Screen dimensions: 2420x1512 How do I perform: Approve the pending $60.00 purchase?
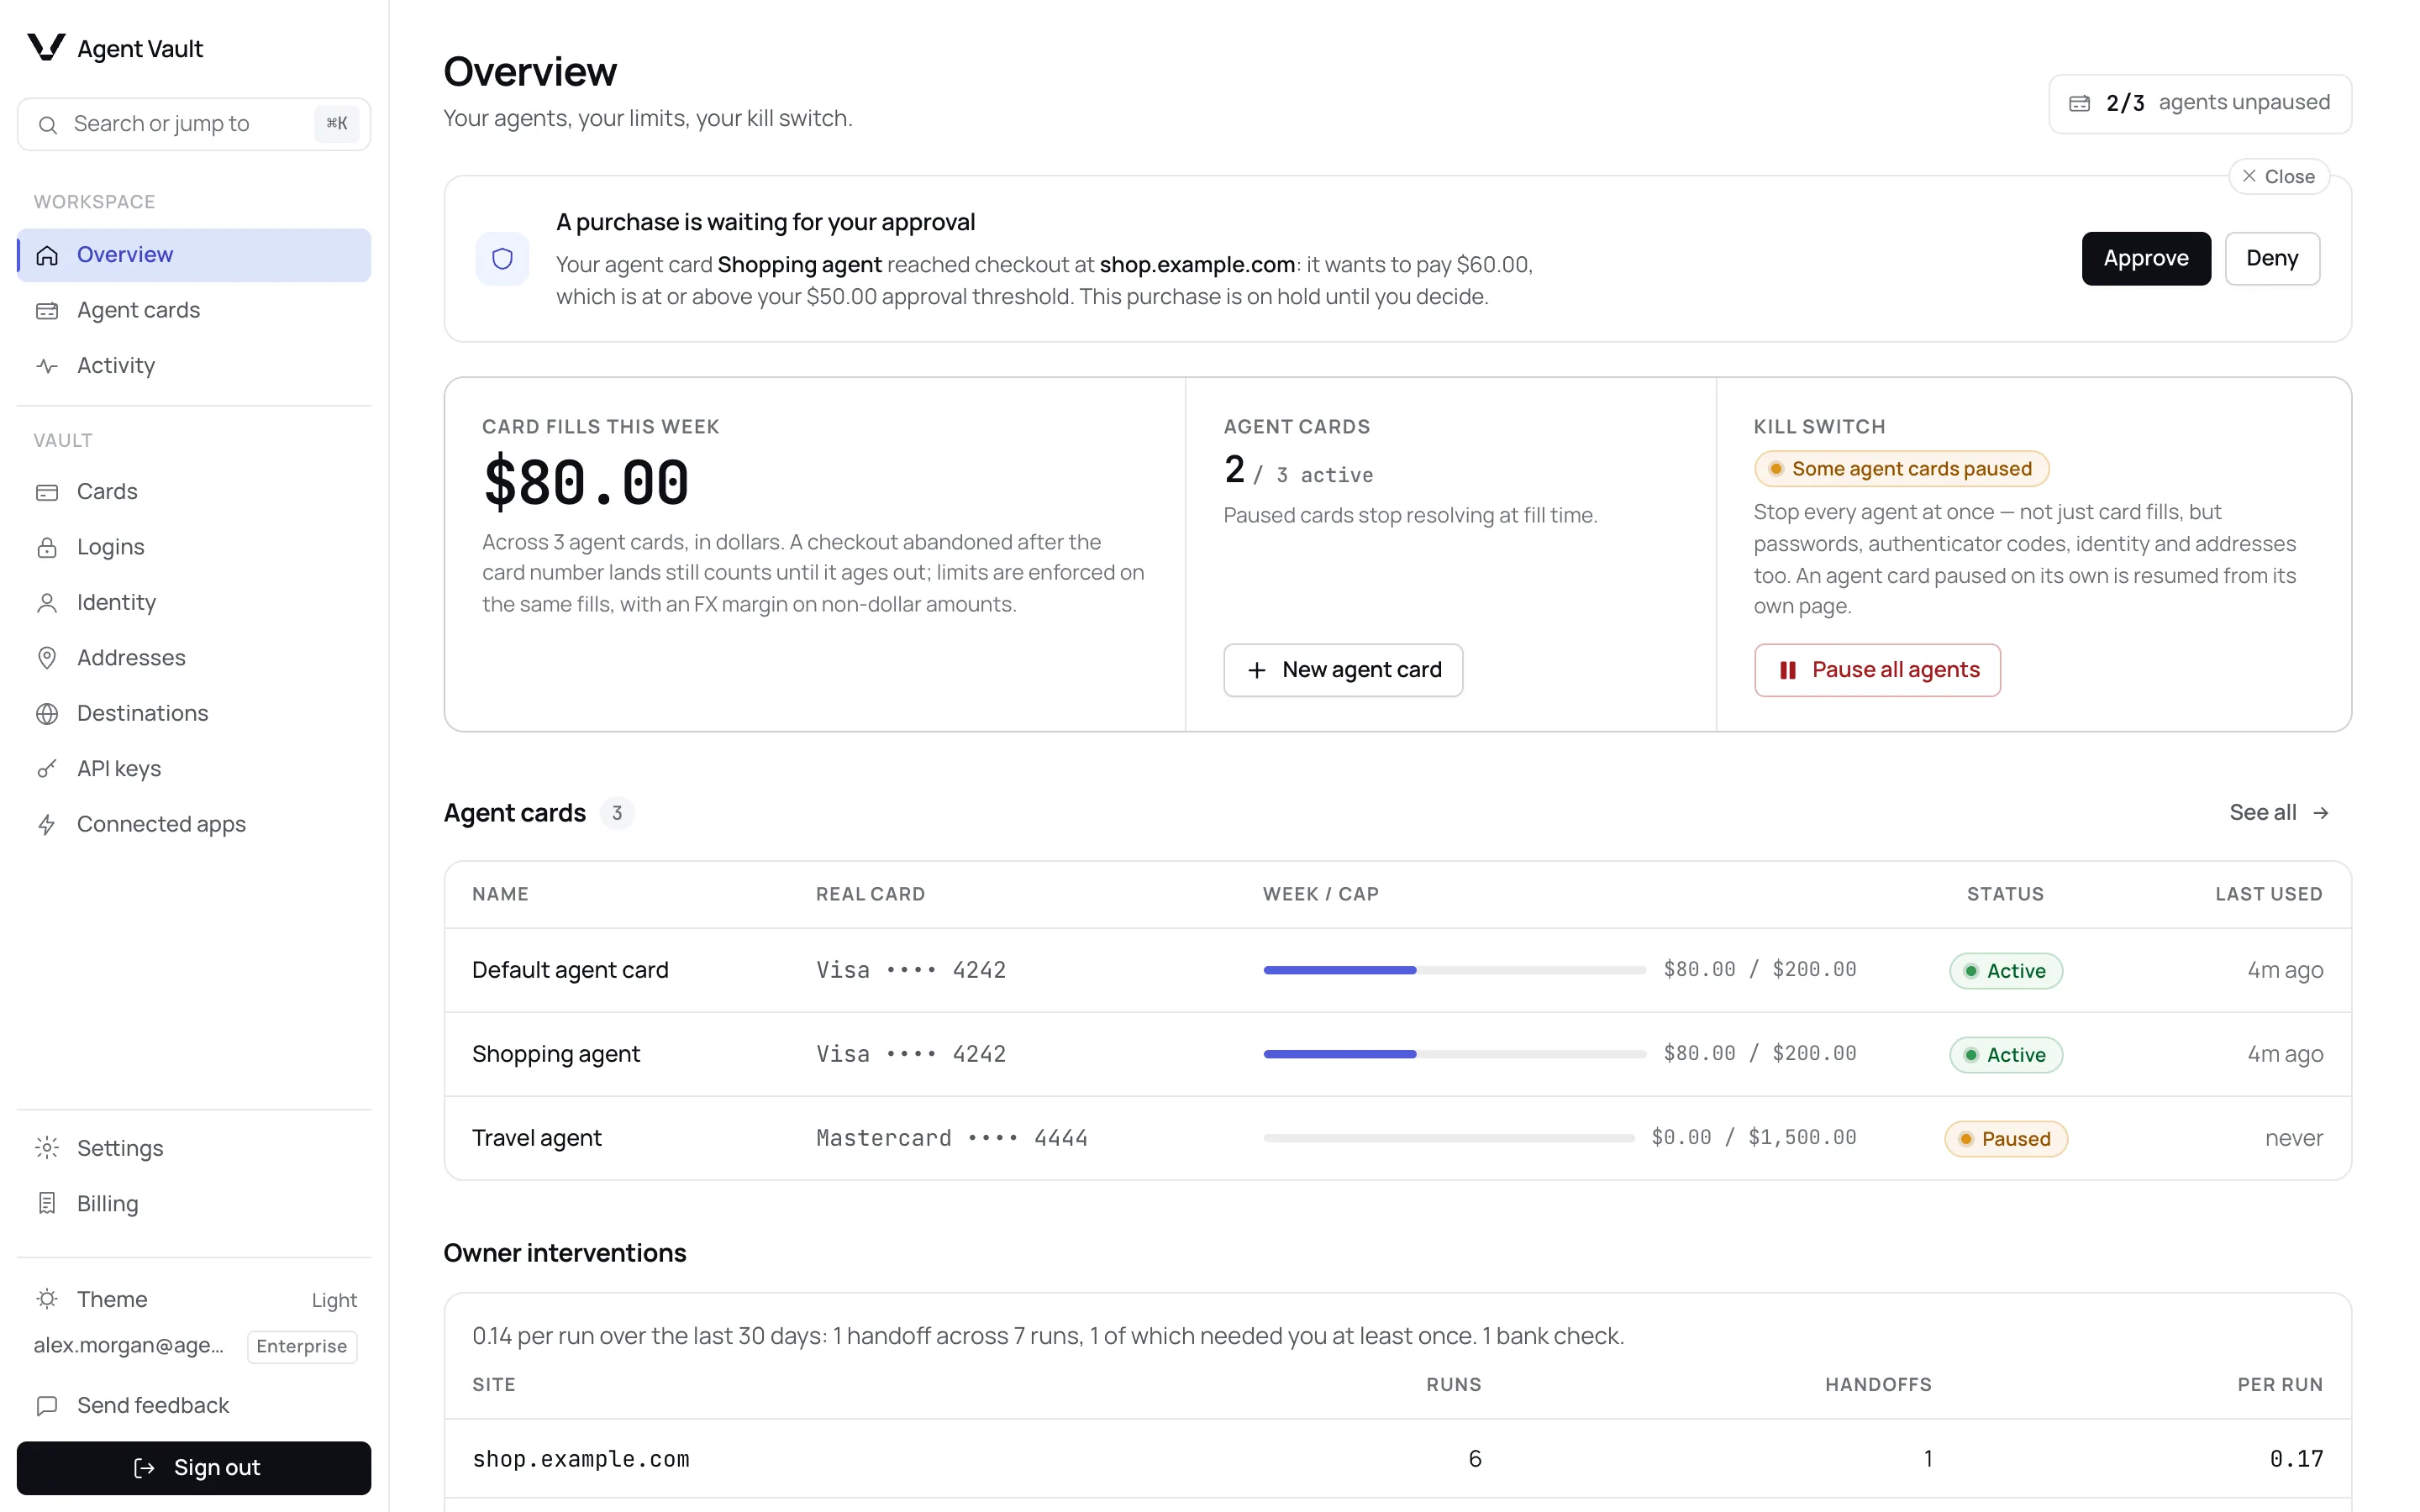coord(2146,259)
